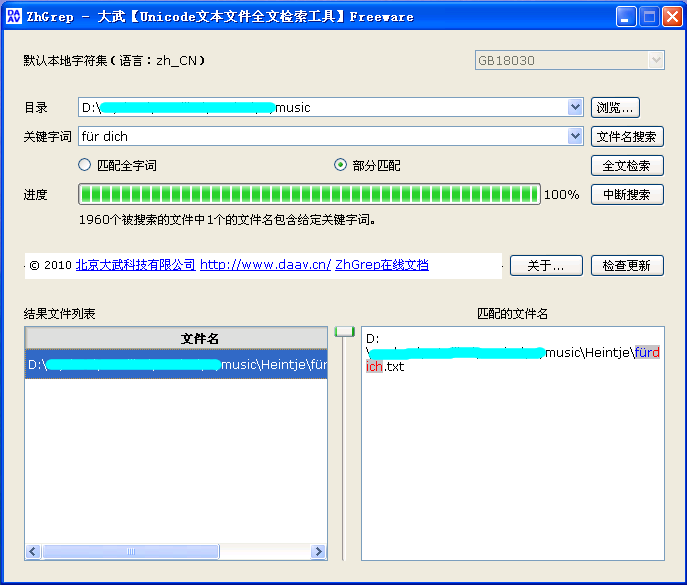This screenshot has height=585, width=687.
Task: Click the right arrow of the result list scrollbar
Action: click(x=319, y=551)
